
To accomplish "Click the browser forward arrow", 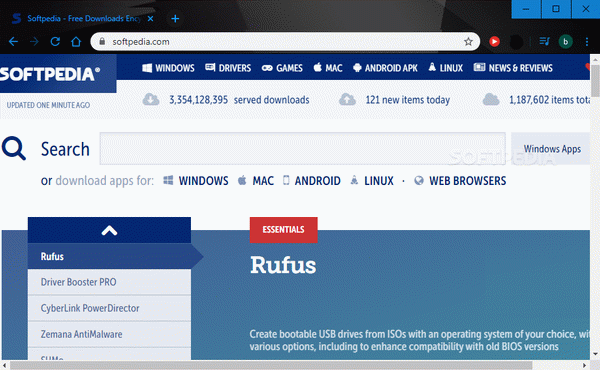I will click(x=34, y=42).
